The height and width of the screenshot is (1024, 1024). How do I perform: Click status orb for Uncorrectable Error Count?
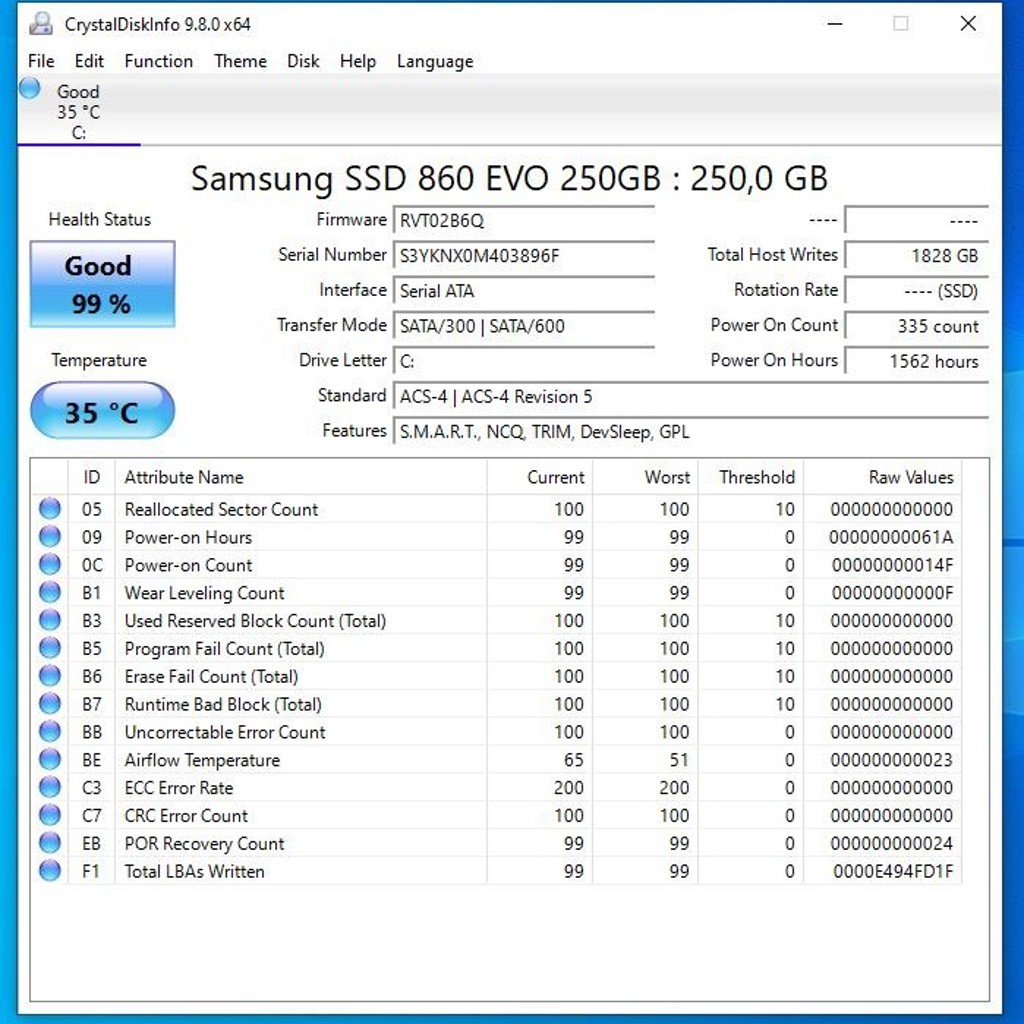(50, 731)
